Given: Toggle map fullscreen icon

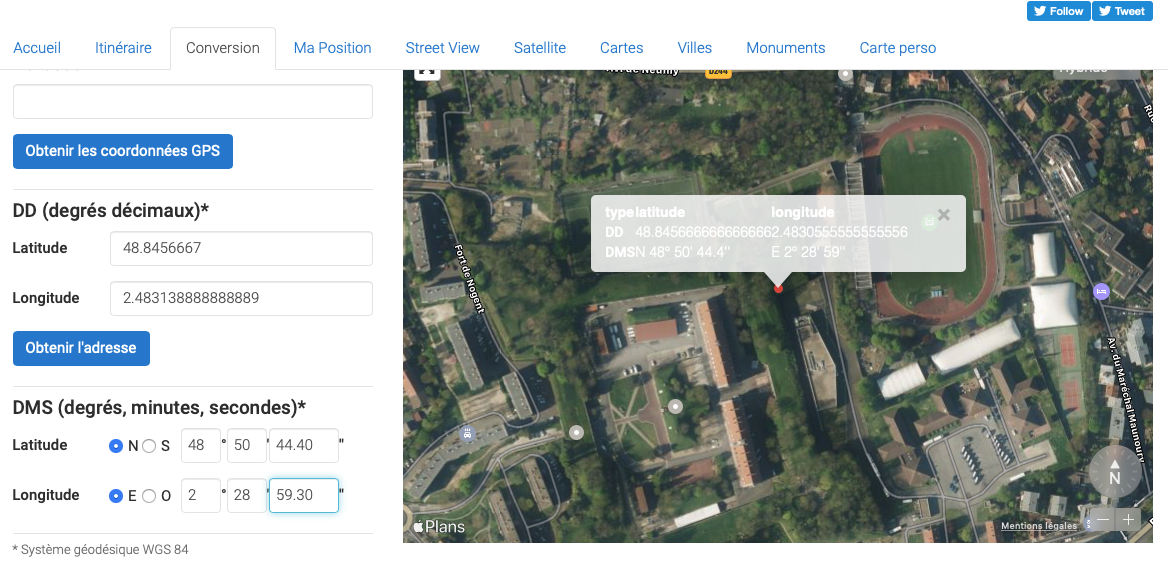Looking at the screenshot, I should [x=428, y=72].
